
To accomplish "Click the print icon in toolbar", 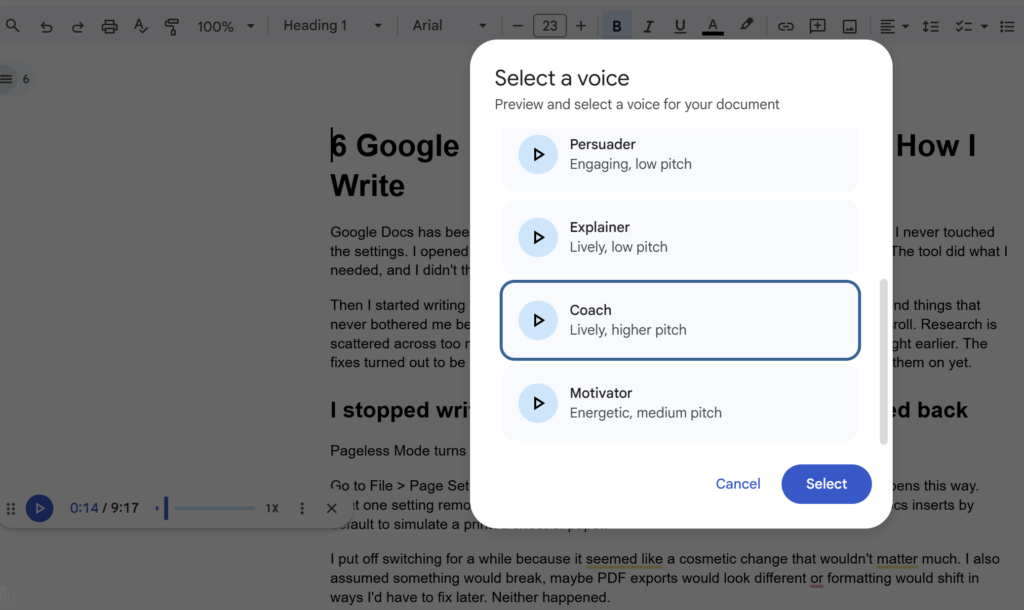I will (x=110, y=26).
